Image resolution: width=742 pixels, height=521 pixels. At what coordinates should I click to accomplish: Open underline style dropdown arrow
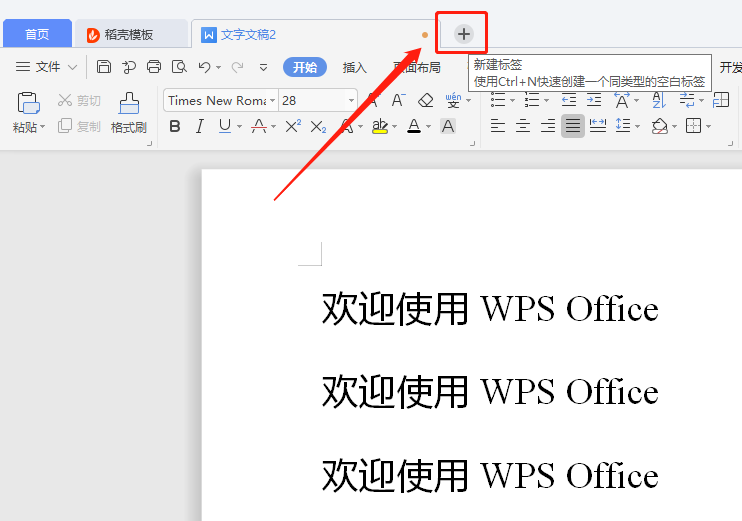[x=239, y=126]
